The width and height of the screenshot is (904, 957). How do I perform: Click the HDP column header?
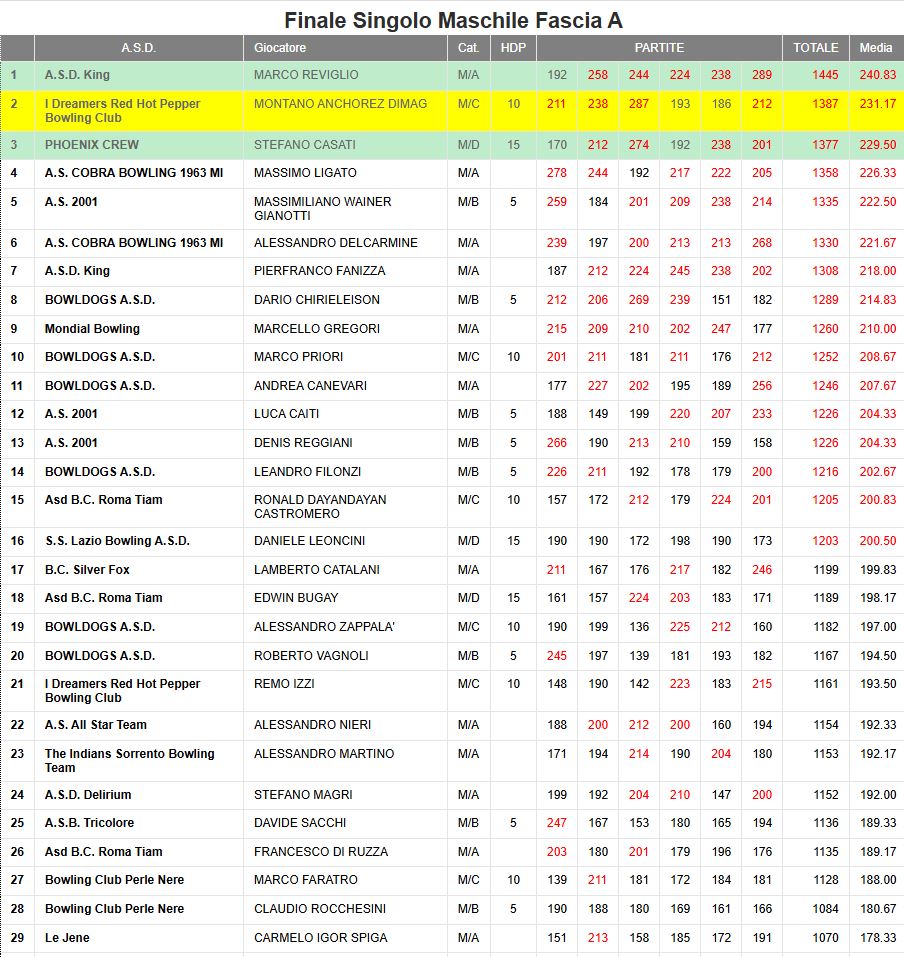[x=512, y=48]
